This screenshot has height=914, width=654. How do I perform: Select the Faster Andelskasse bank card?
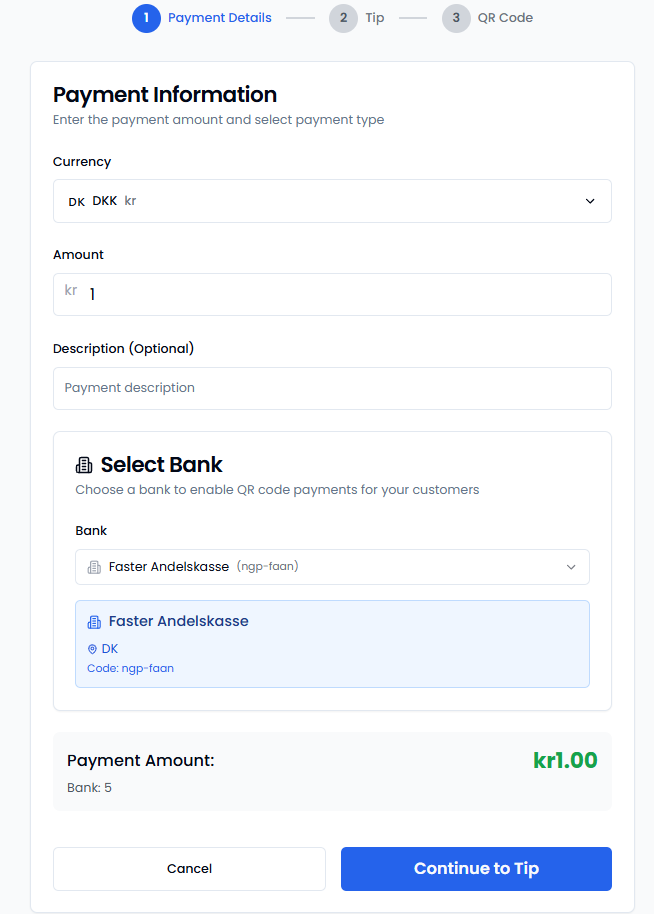tap(332, 641)
